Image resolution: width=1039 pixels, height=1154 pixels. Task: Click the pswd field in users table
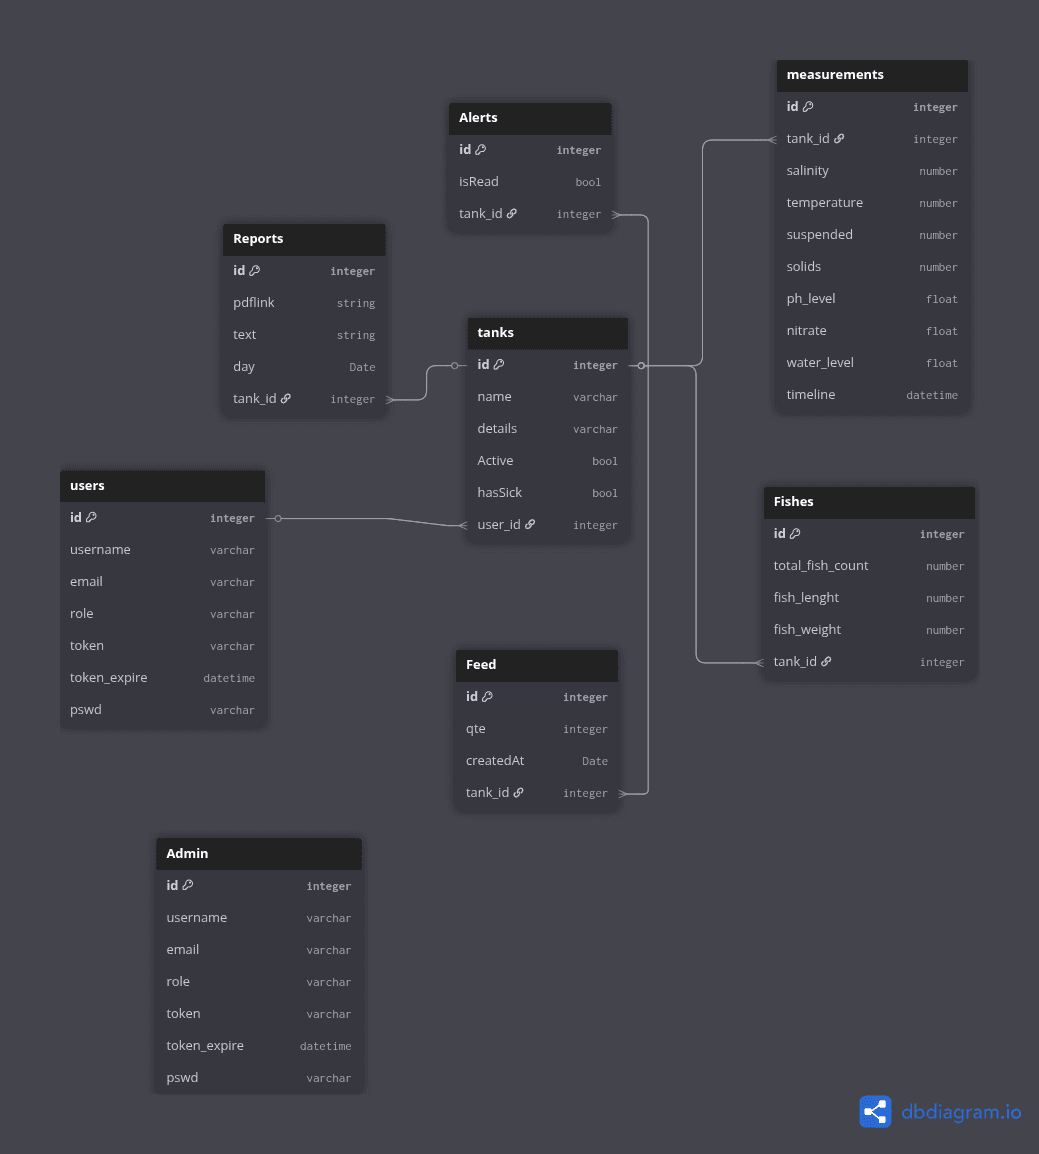[162, 709]
